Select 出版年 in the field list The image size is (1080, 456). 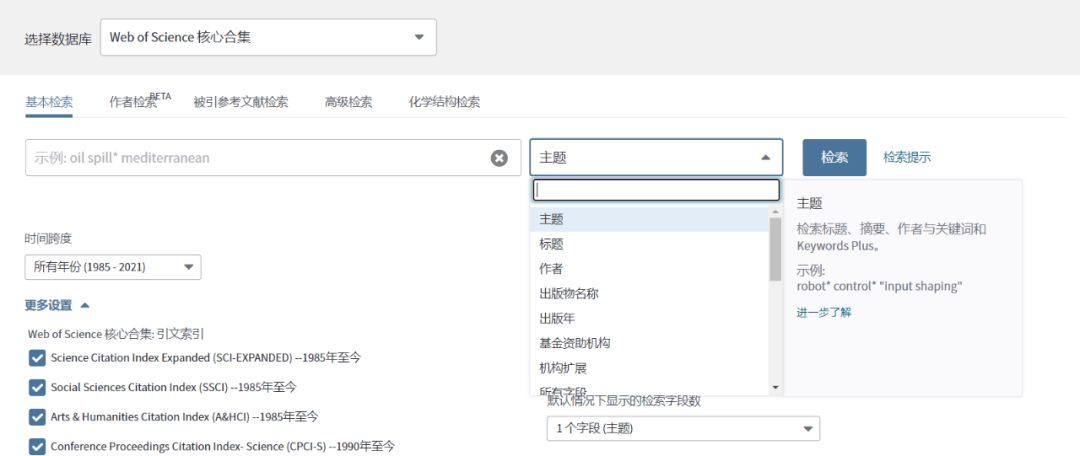click(649, 318)
